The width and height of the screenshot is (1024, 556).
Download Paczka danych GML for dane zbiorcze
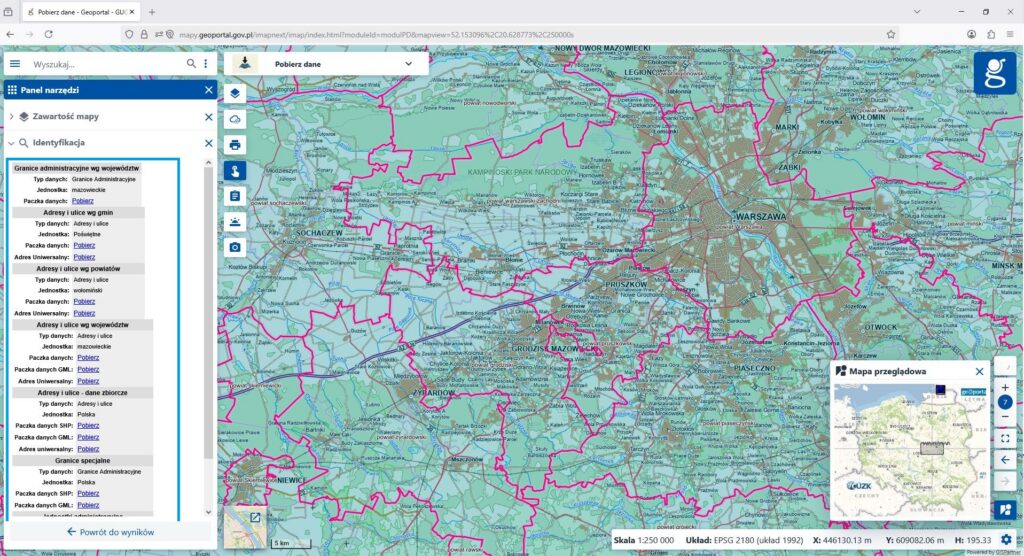[88, 438]
